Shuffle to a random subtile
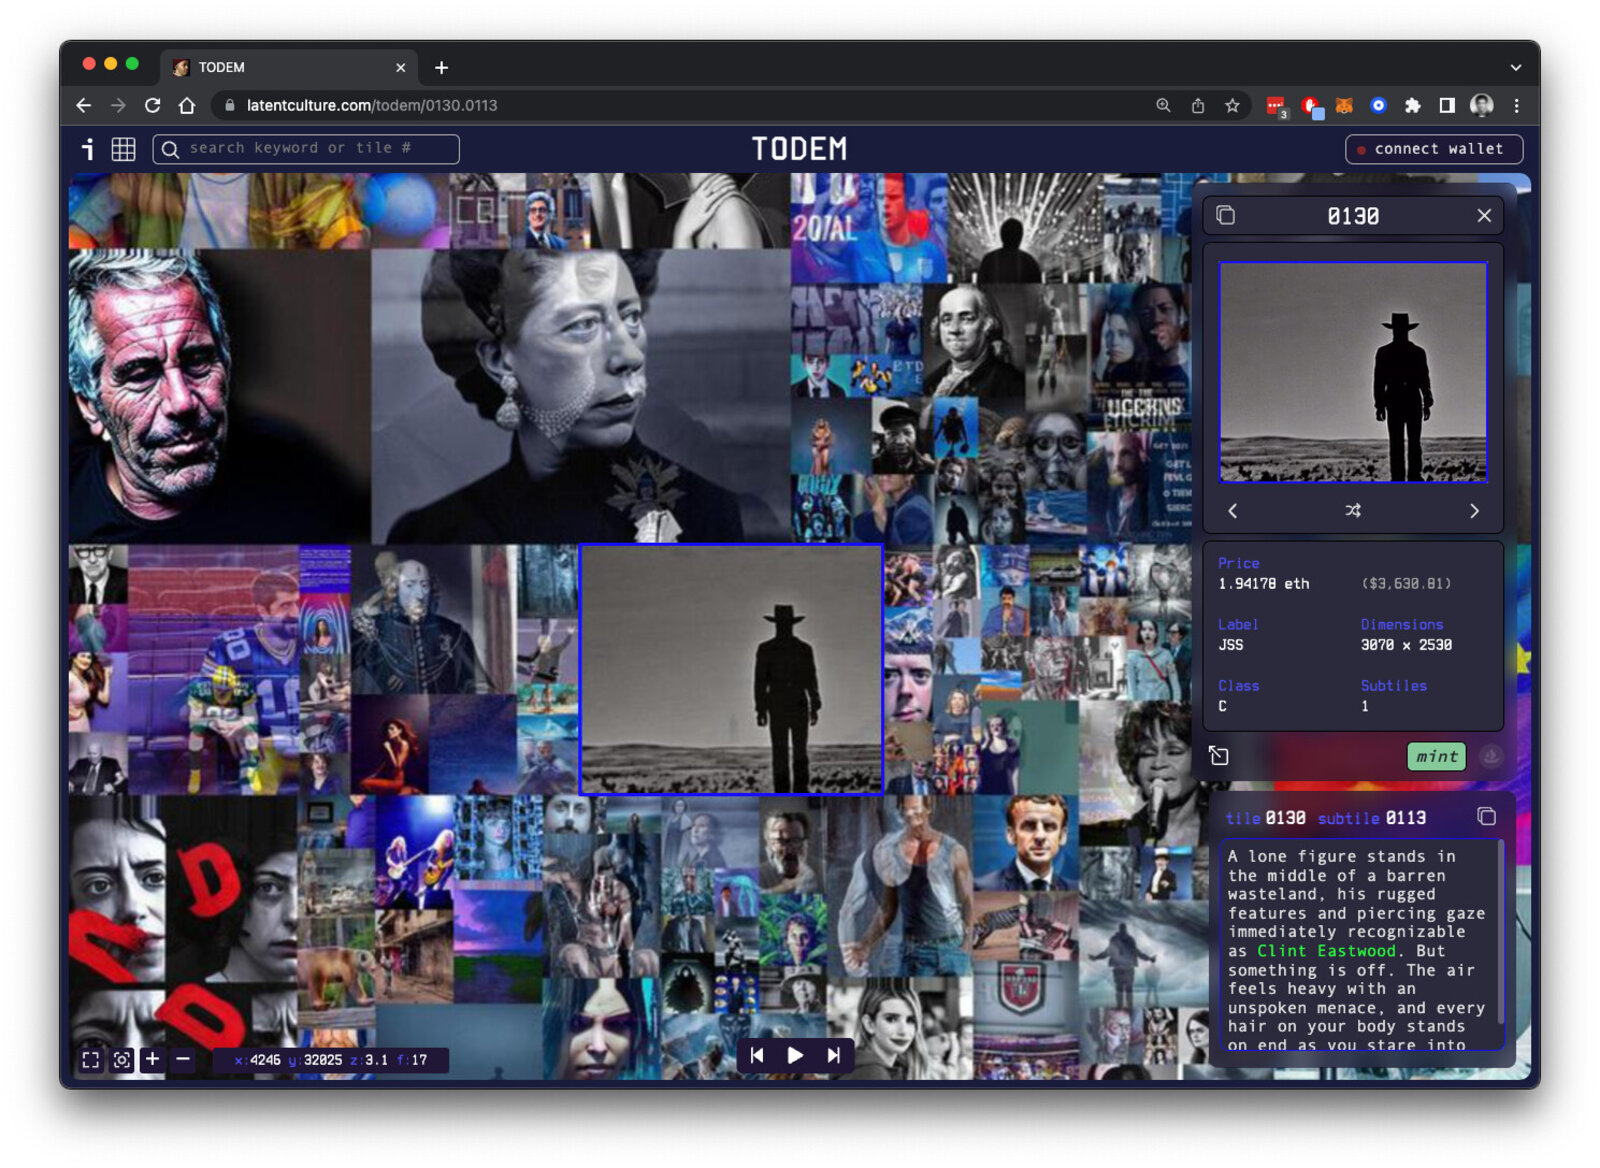 (1353, 510)
